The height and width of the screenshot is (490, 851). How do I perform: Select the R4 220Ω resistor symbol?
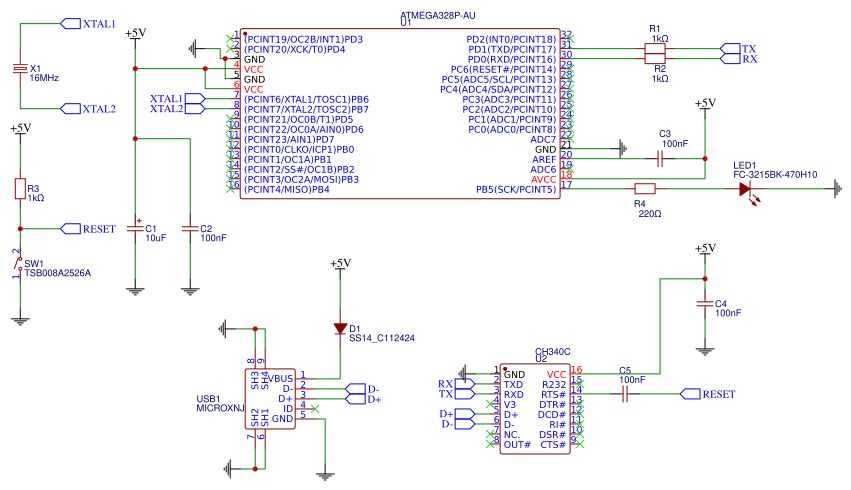pyautogui.click(x=645, y=189)
